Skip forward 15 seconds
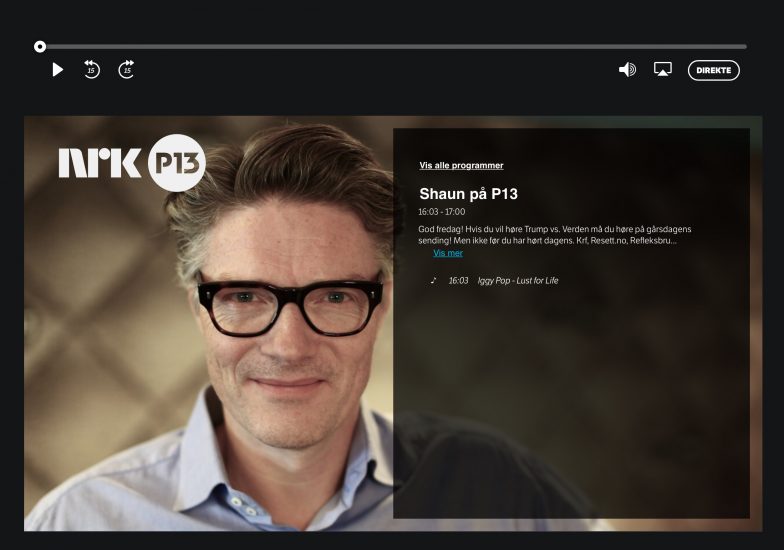This screenshot has height=550, width=784. (126, 70)
